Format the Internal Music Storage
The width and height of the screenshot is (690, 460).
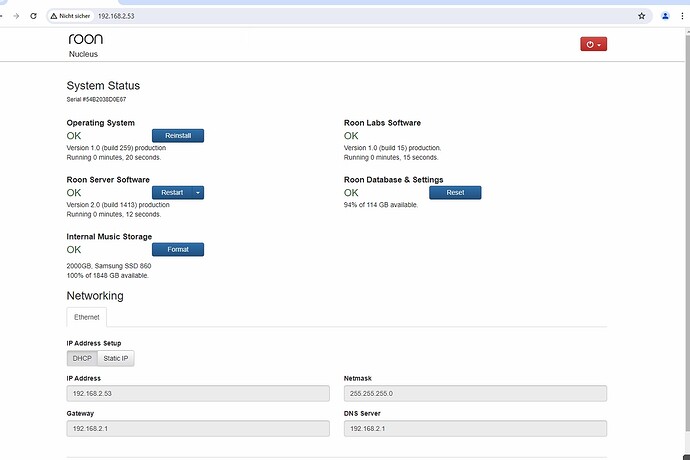[x=178, y=249]
